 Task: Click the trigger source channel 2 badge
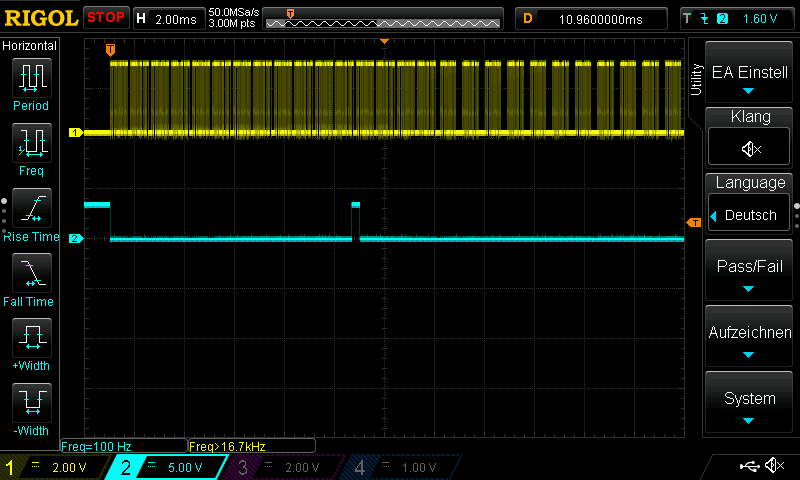[x=722, y=19]
